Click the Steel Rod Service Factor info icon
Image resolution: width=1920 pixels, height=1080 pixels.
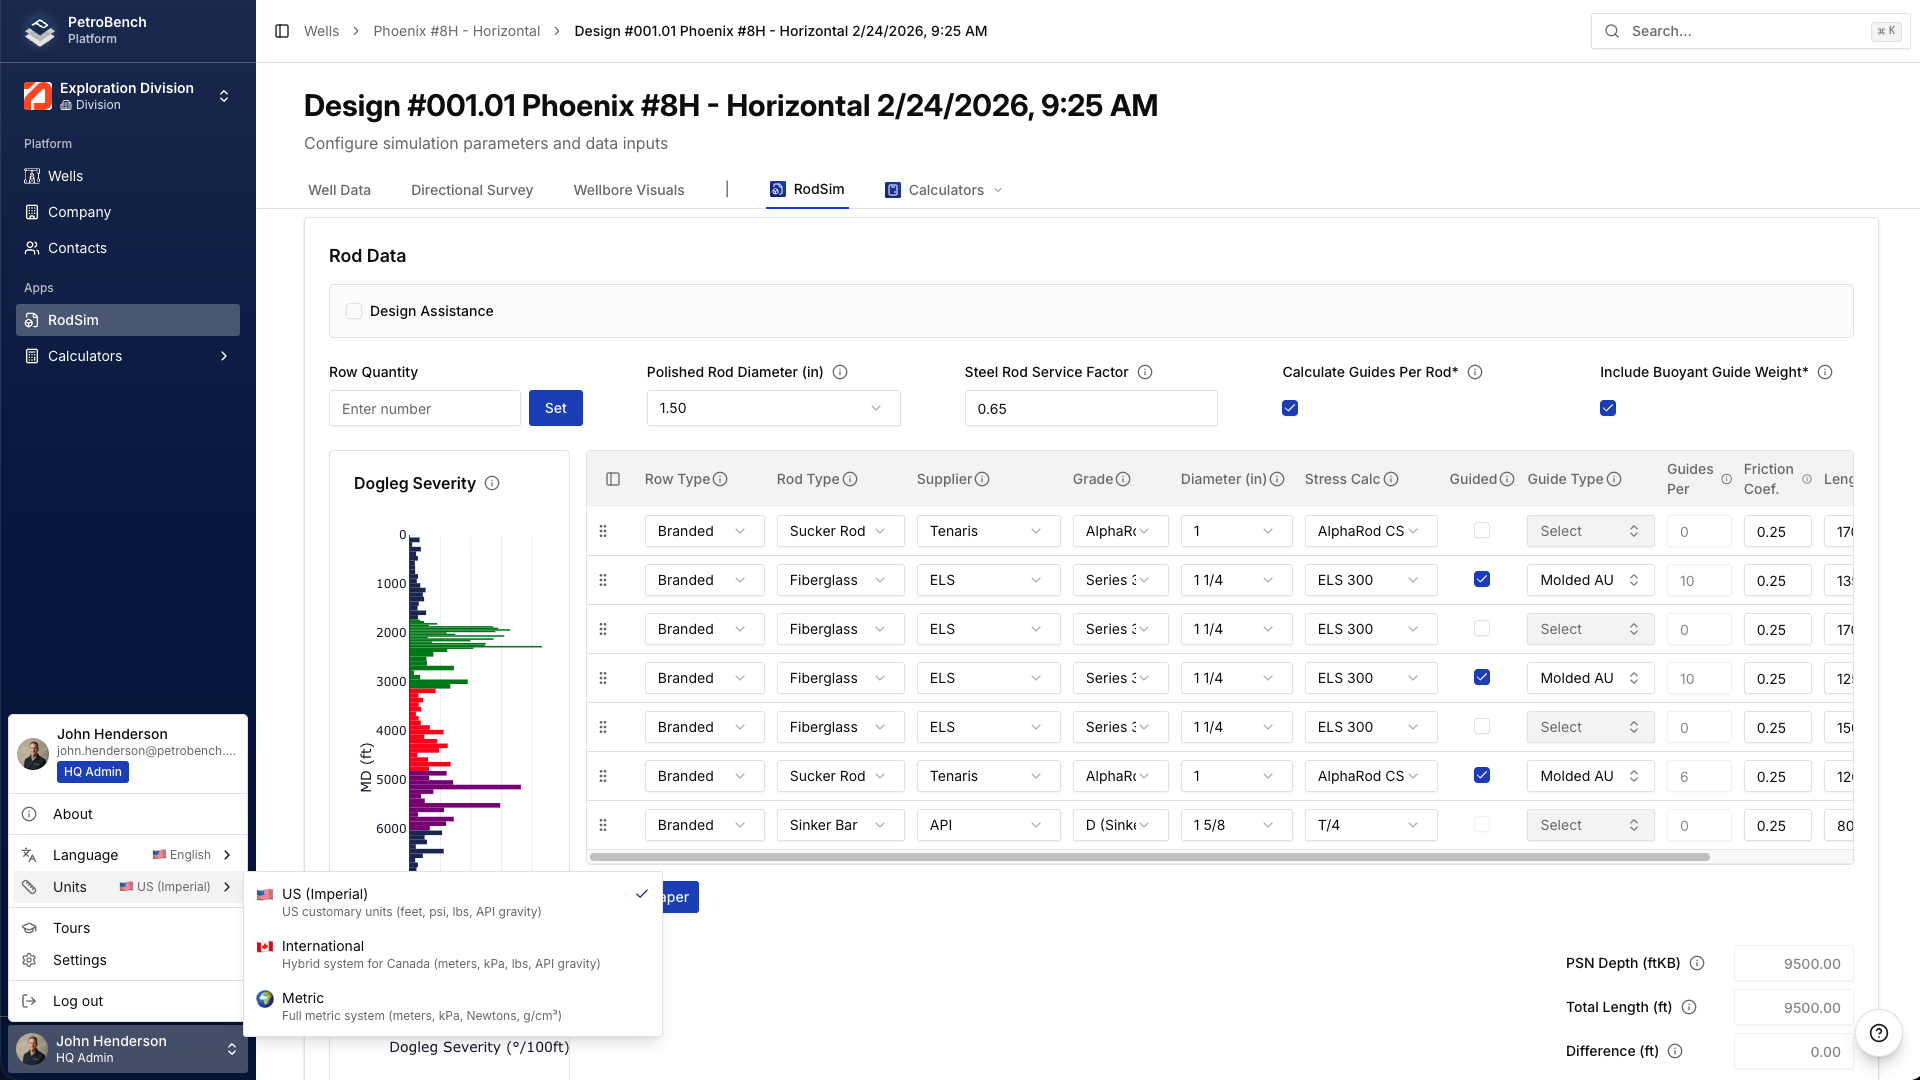pos(1145,372)
